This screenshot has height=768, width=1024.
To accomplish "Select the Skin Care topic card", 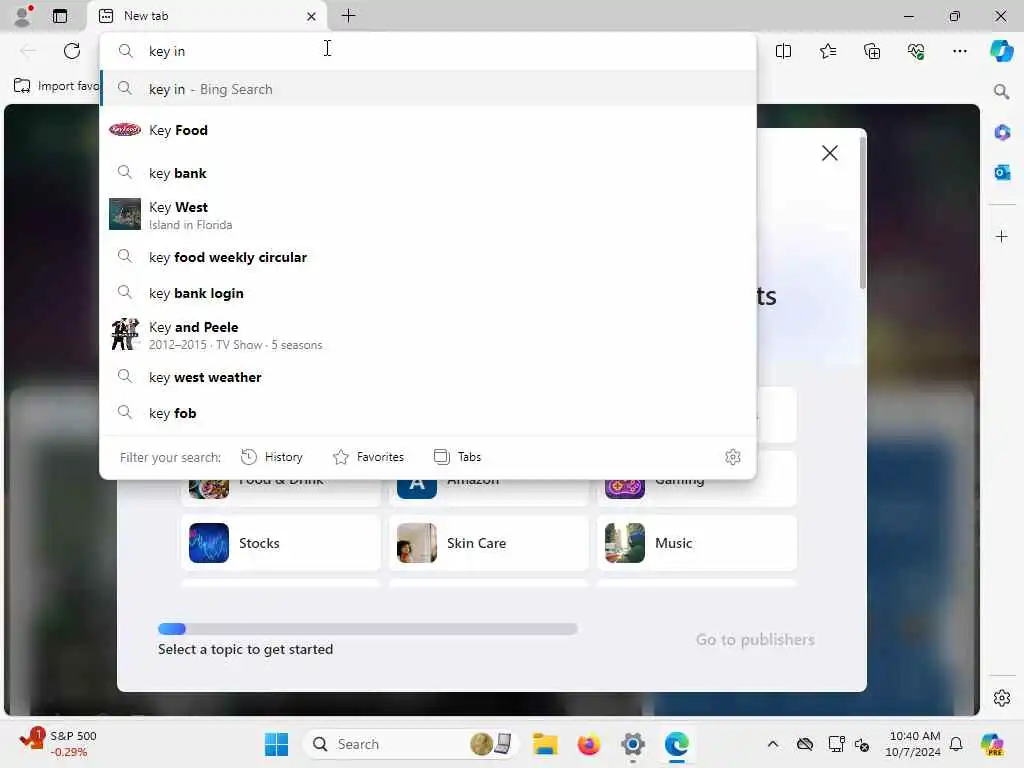I will pyautogui.click(x=488, y=543).
